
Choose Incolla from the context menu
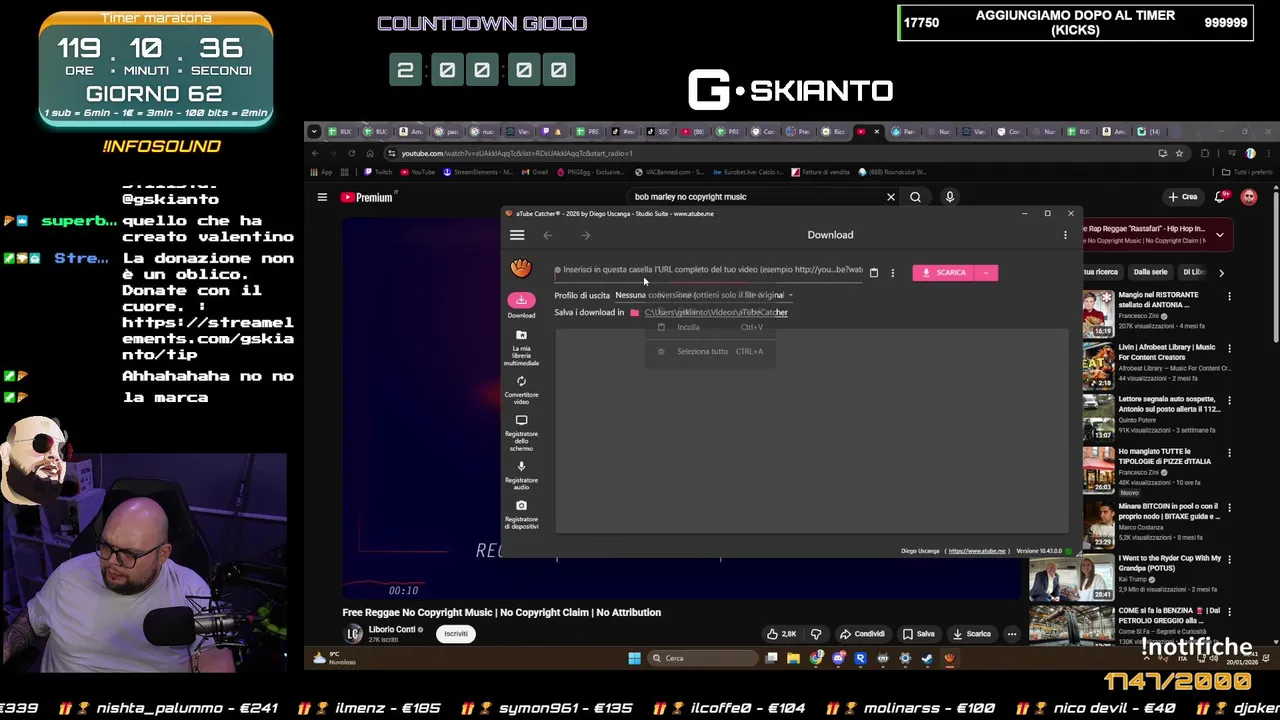[710, 327]
